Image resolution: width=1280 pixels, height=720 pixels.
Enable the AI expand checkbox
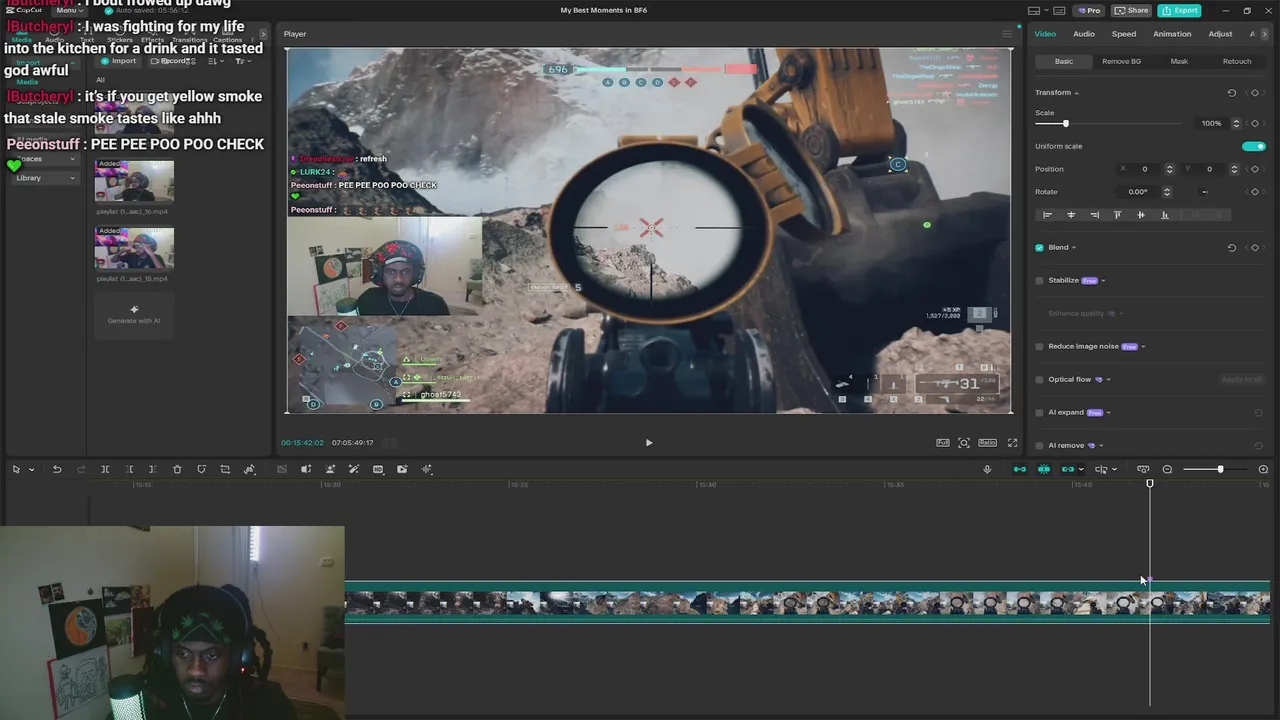(x=1040, y=413)
